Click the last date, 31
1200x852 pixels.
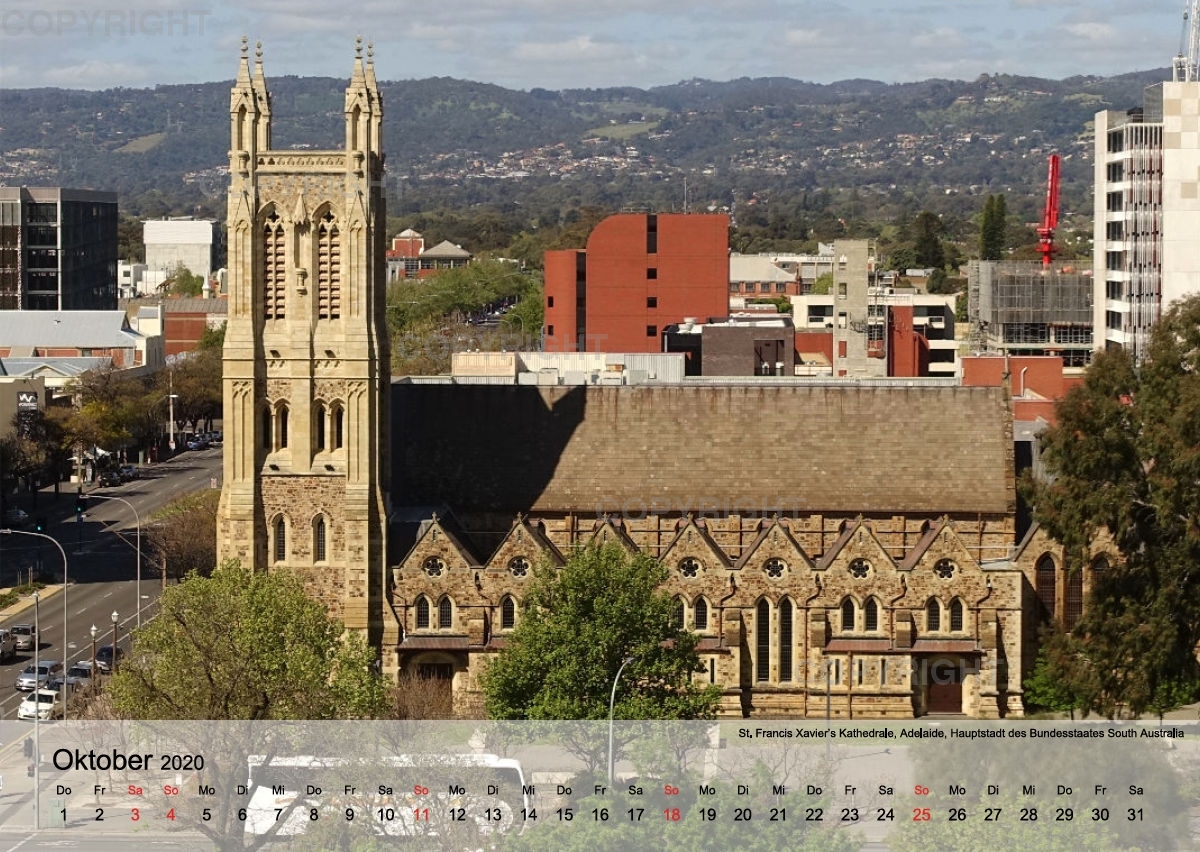(x=1135, y=814)
